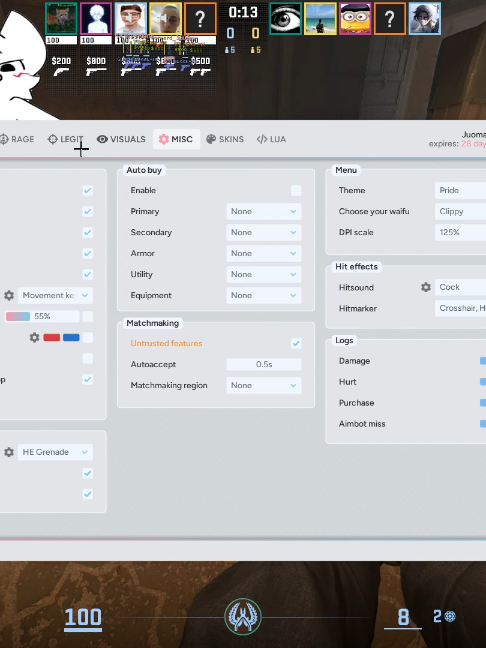The width and height of the screenshot is (486, 648).
Task: Open Hitsound gear settings
Action: pyautogui.click(x=426, y=287)
